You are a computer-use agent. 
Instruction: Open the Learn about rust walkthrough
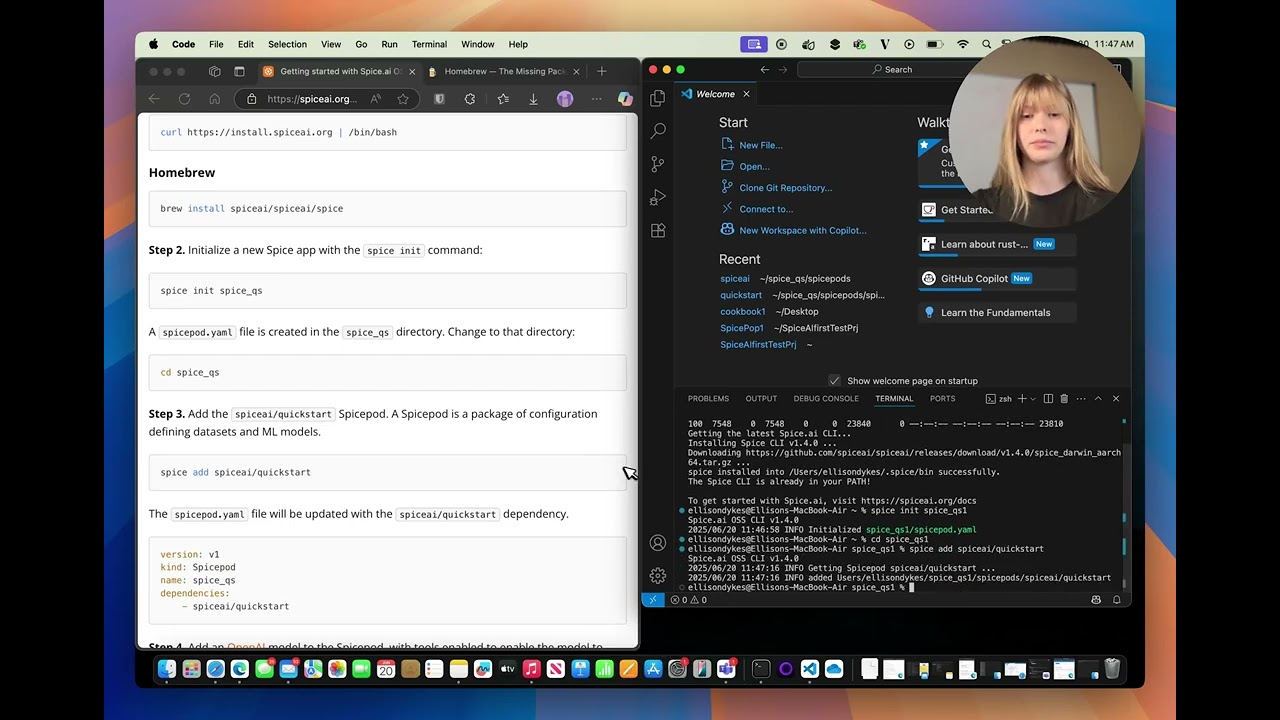pos(996,244)
